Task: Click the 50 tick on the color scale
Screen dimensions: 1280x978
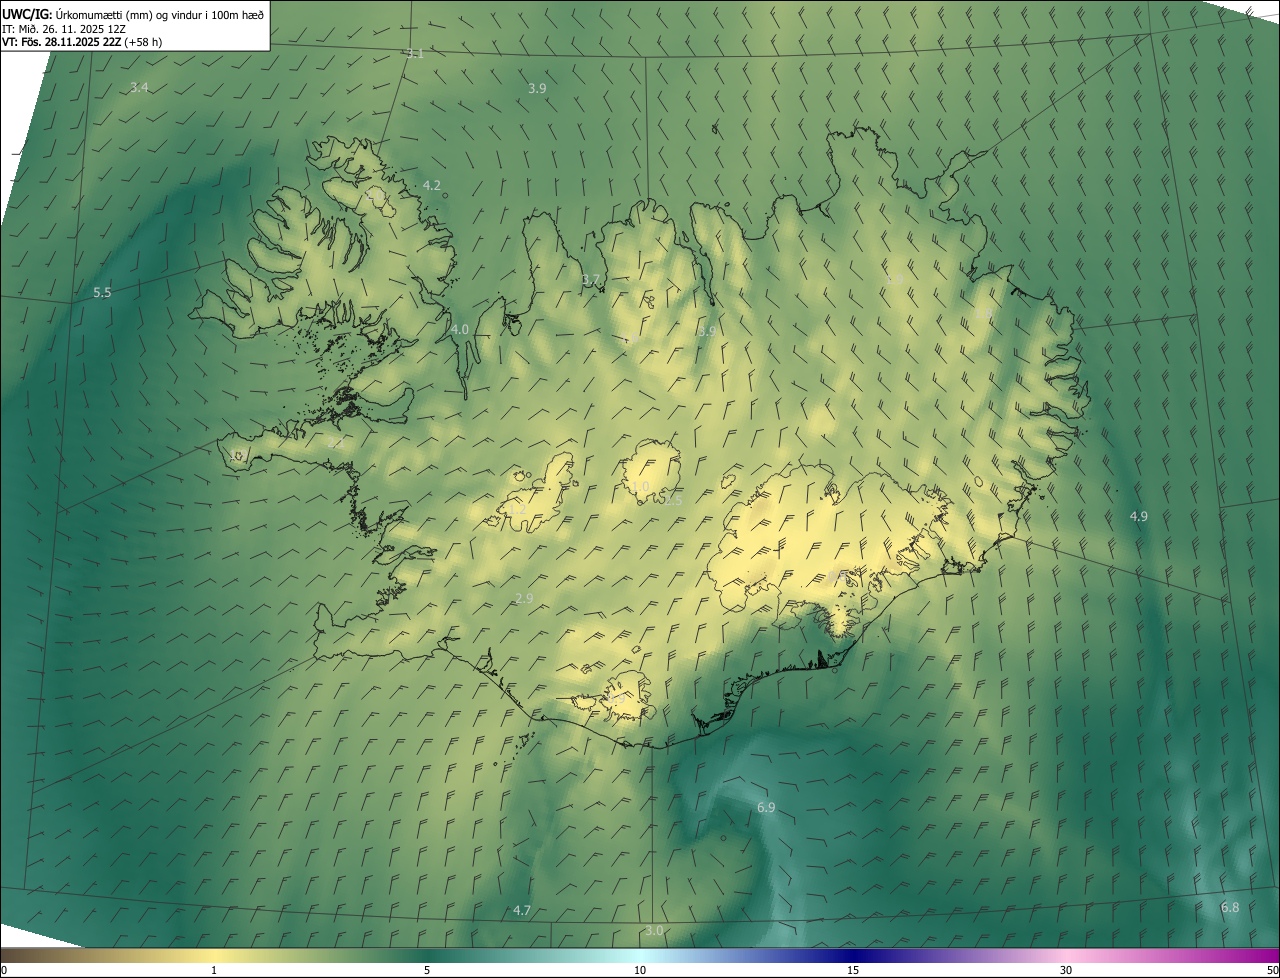Action: [x=1272, y=970]
